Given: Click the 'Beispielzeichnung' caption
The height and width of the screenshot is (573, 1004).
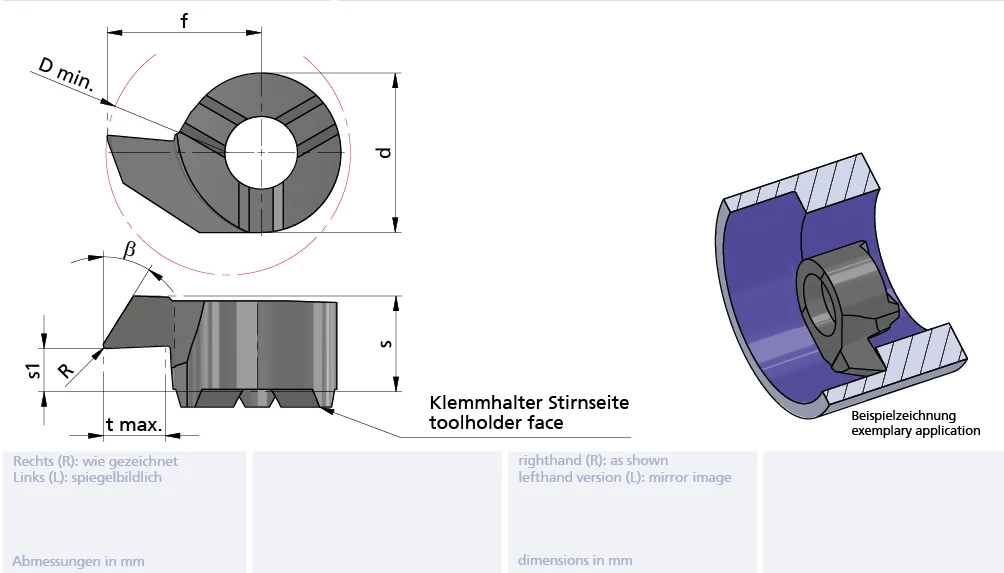Looking at the screenshot, I should pos(903,416).
